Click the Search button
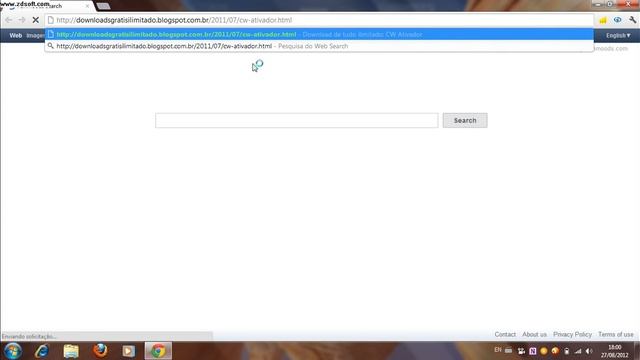640x360 pixels. [465, 120]
